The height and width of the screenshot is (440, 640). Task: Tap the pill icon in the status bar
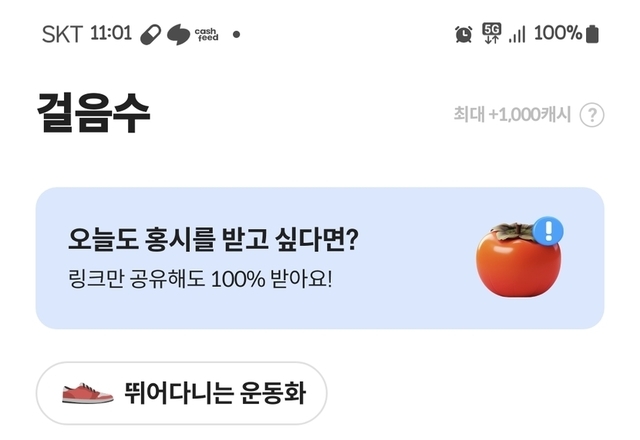[x=151, y=34]
